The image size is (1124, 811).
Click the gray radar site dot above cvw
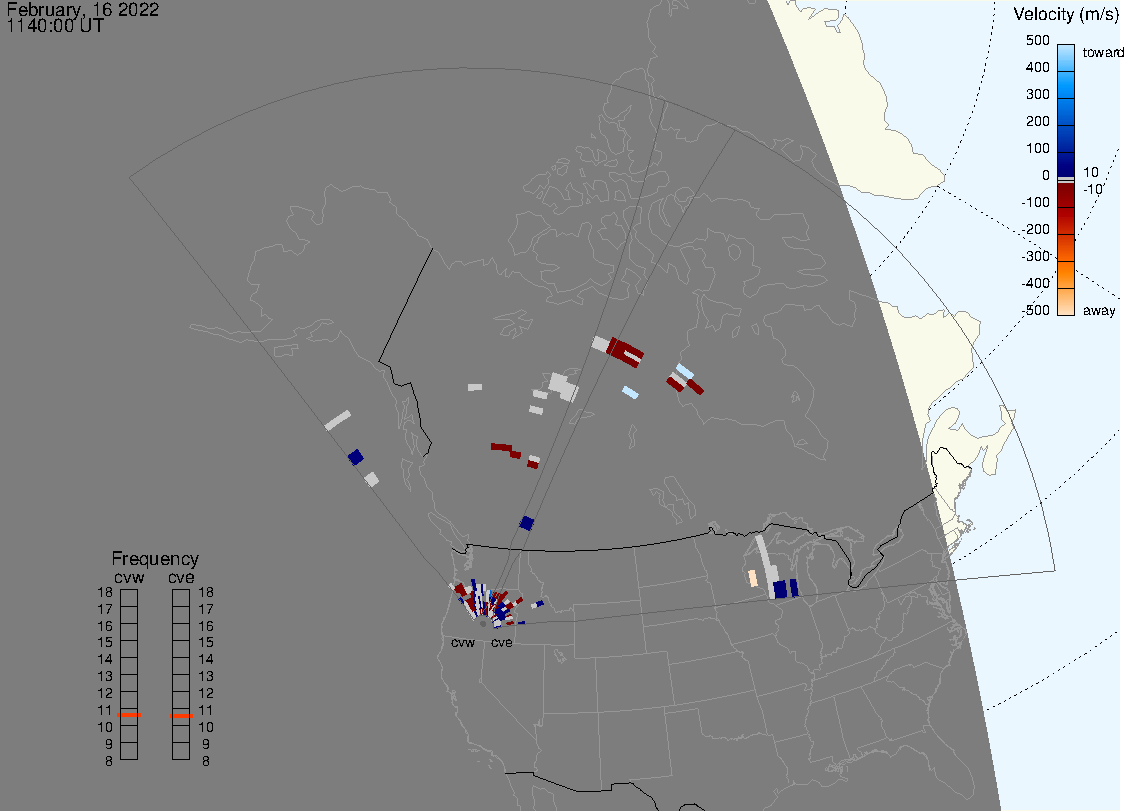click(483, 624)
